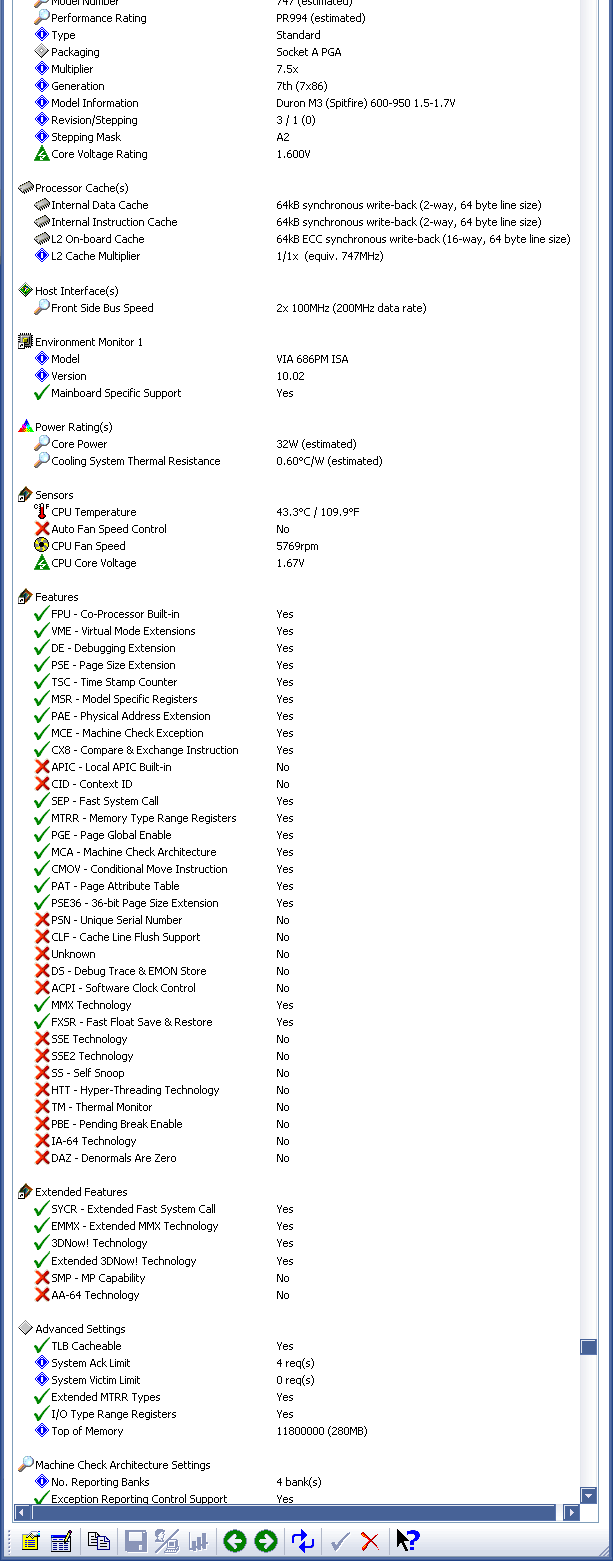Click the grey checkmark OK icon
The image size is (613, 1562).
[339, 1541]
